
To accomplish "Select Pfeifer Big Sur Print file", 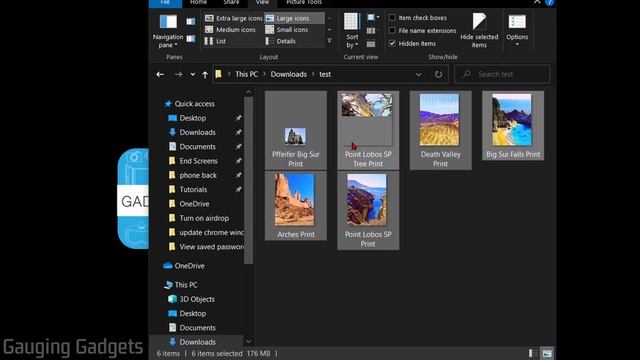I will (x=296, y=130).
